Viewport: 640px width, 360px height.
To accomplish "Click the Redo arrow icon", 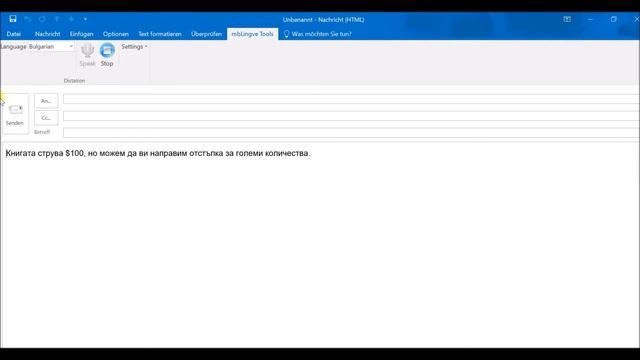I will coord(42,19).
